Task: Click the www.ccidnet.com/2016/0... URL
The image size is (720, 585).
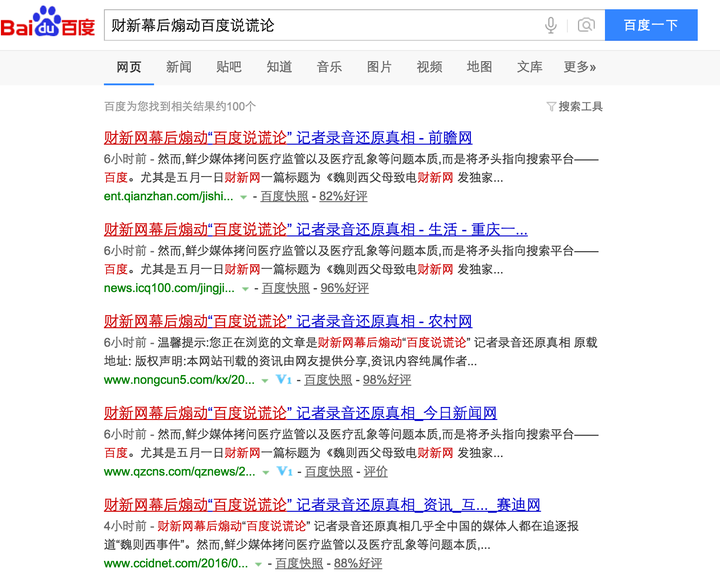Action: [176, 564]
